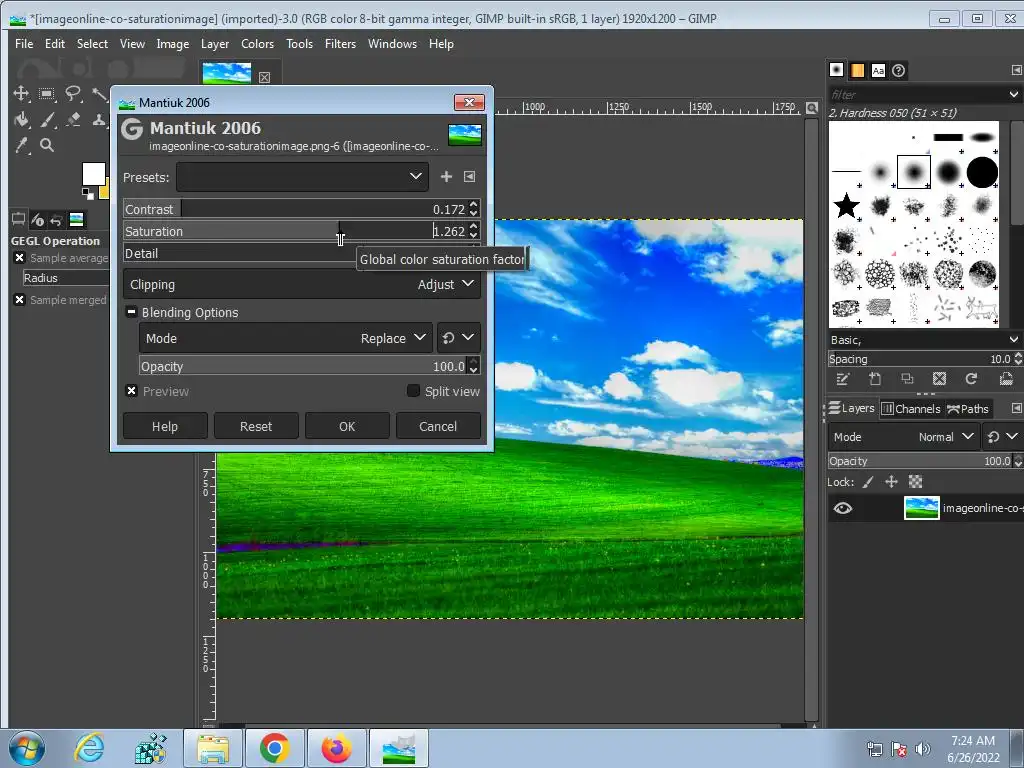
Task: Select the Zoom magnifier tool
Action: click(47, 145)
